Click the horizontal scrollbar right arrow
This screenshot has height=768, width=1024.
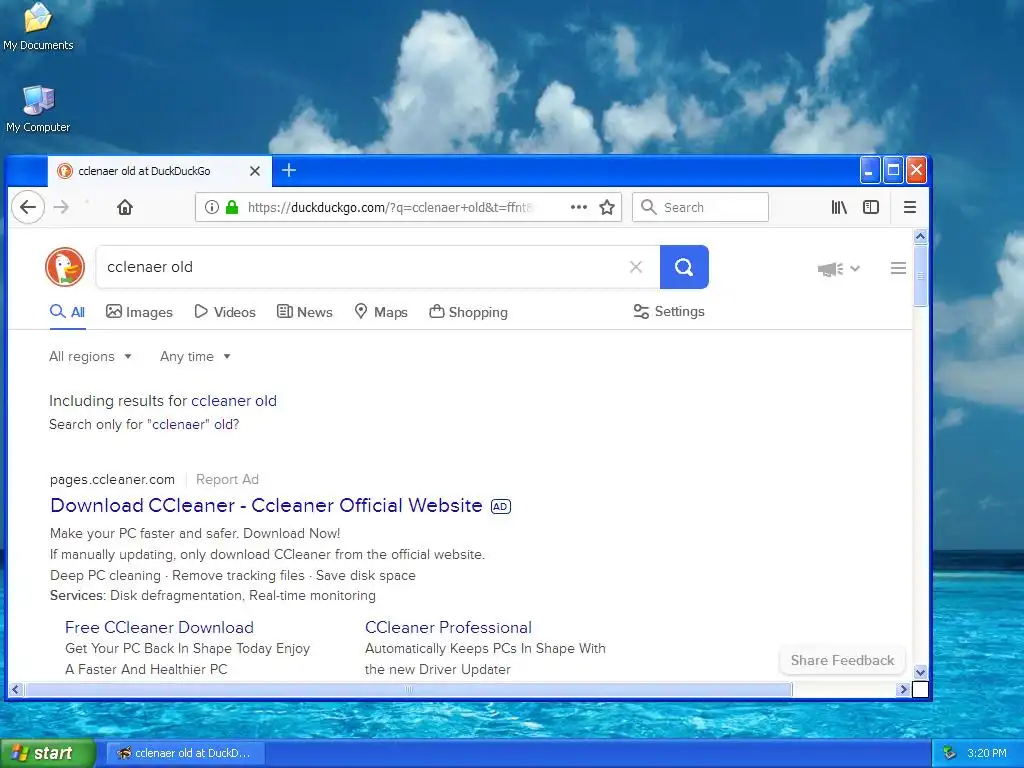[x=903, y=689]
